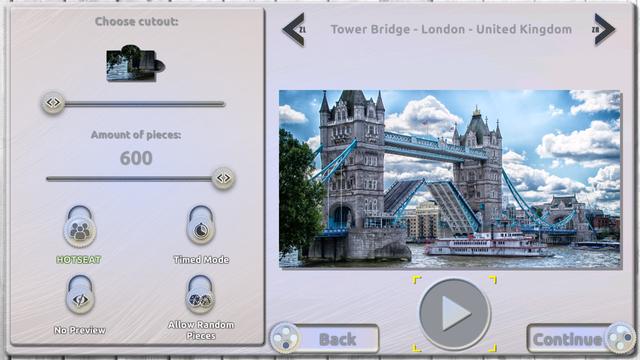The width and height of the screenshot is (640, 360).
Task: Toggle the HOTSEAT multiplayer lock
Action: 80,227
